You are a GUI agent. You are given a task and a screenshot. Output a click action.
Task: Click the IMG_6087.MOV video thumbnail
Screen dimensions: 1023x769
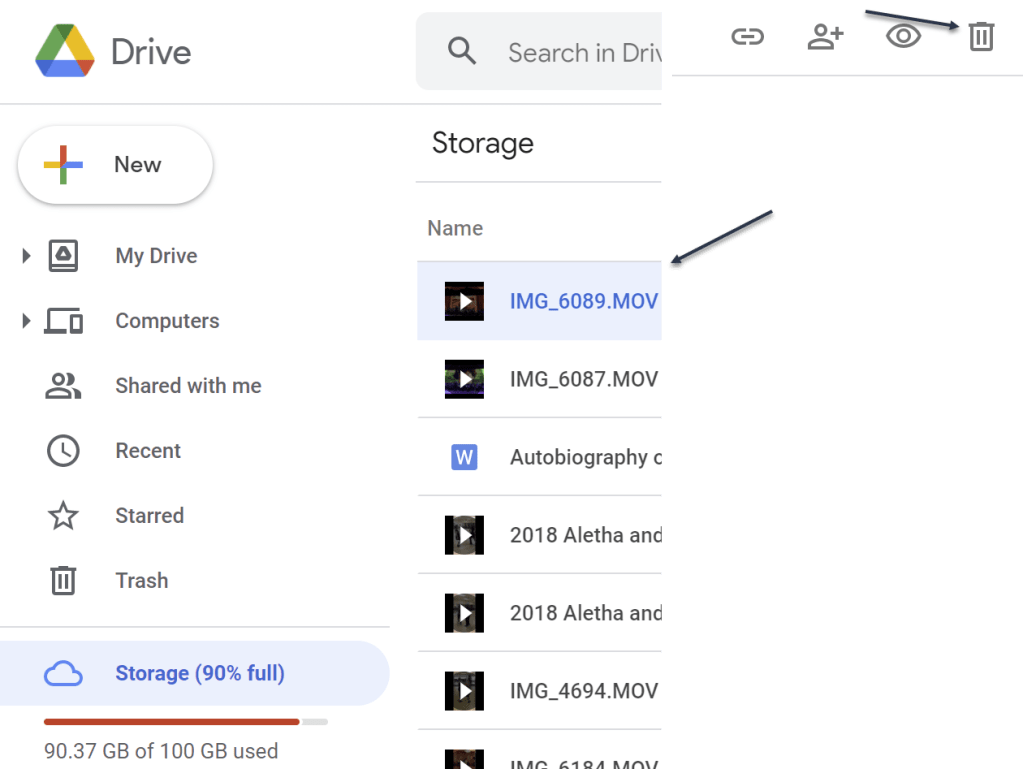click(464, 379)
